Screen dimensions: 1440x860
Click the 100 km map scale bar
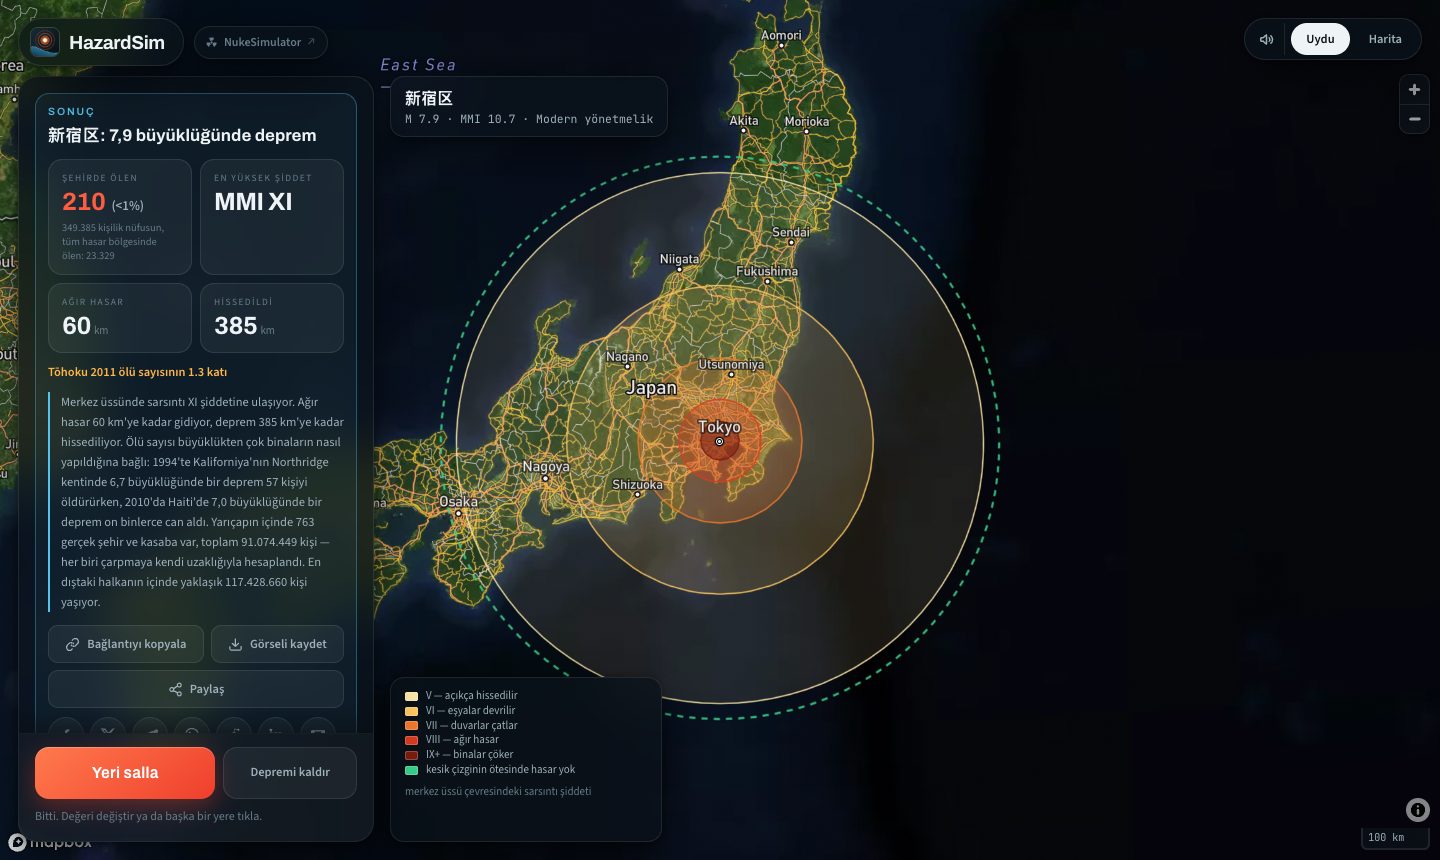pyautogui.click(x=1395, y=838)
